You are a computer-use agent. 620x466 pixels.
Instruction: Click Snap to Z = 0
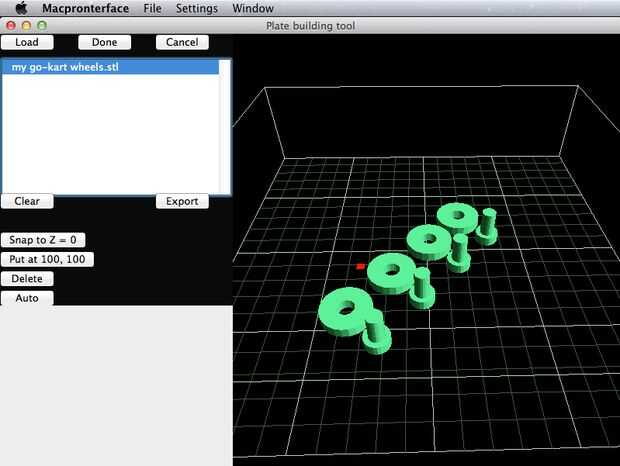coord(43,240)
